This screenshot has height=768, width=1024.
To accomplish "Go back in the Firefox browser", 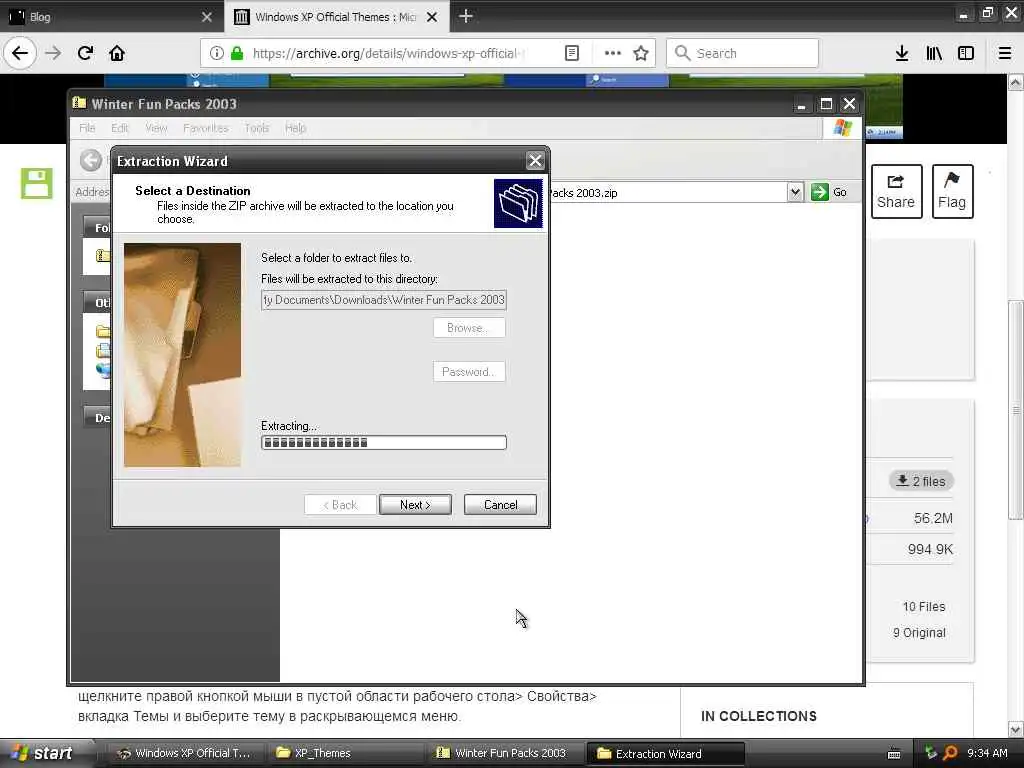I will tap(20, 53).
